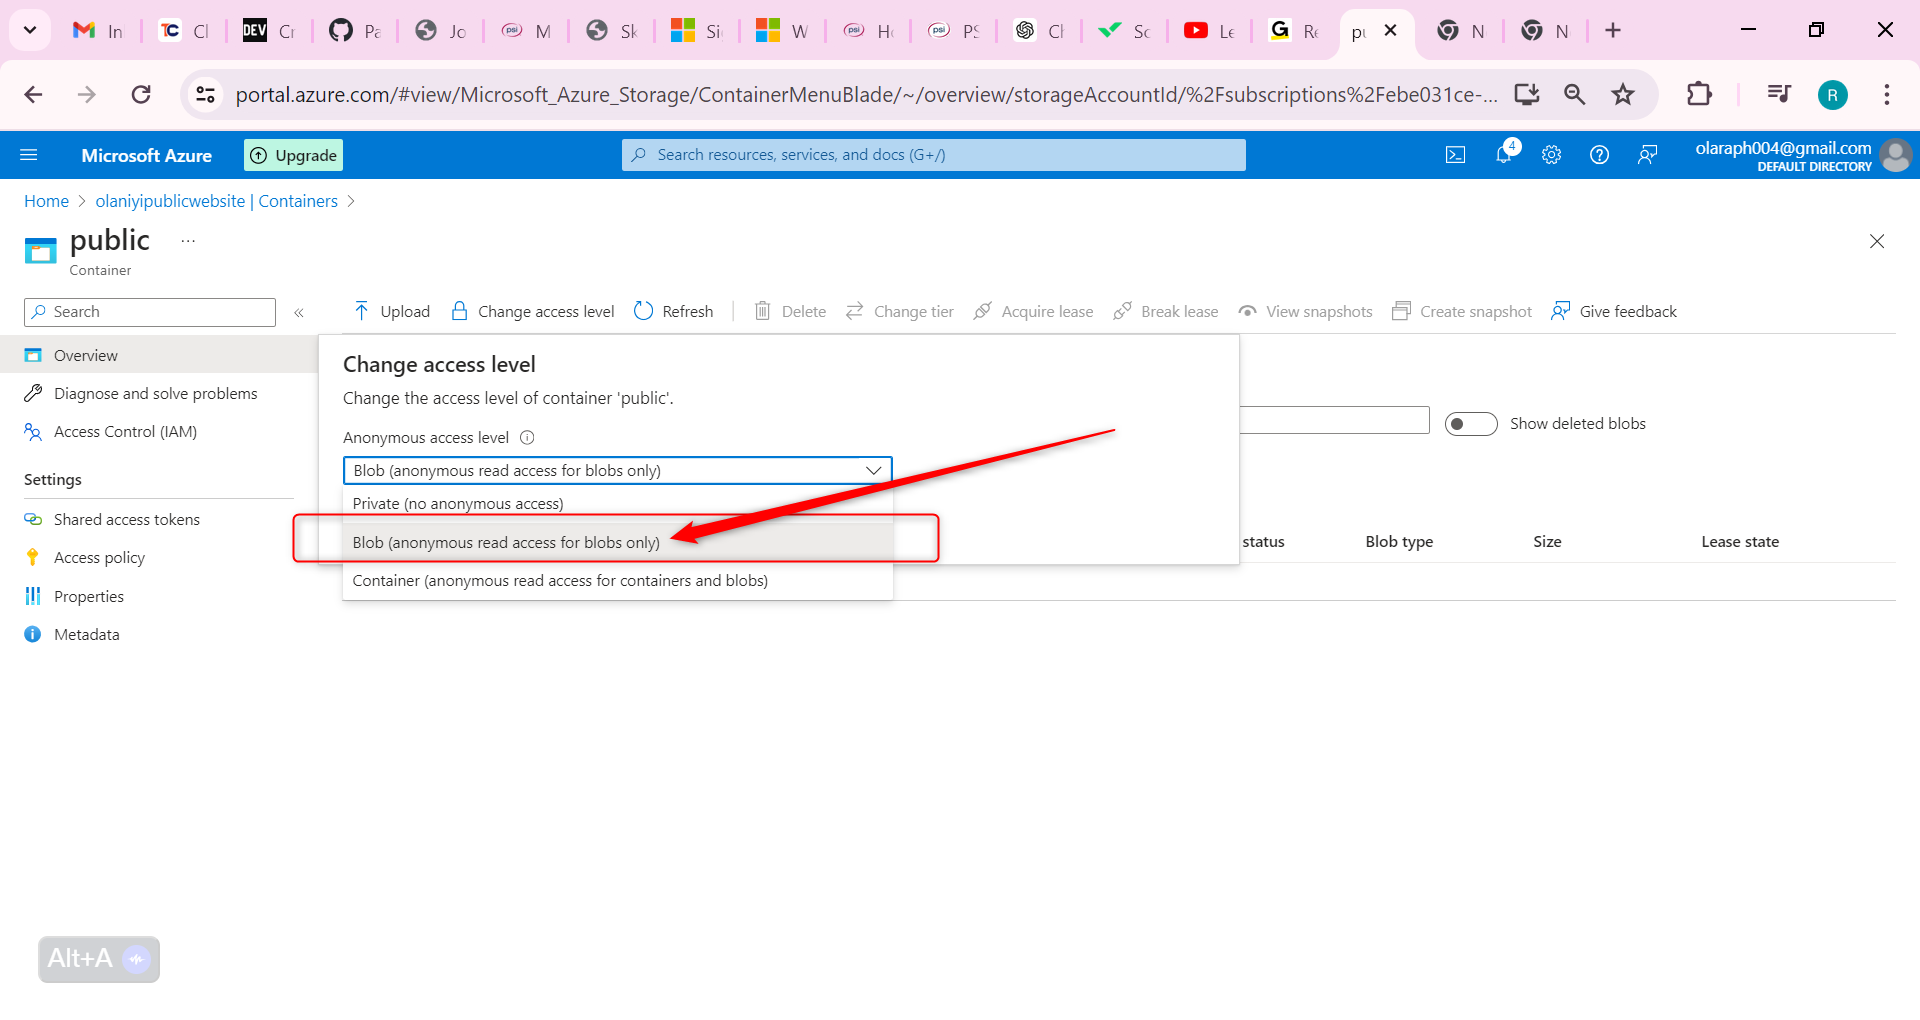Open the notifications bell
The width and height of the screenshot is (1920, 1020).
click(1504, 154)
